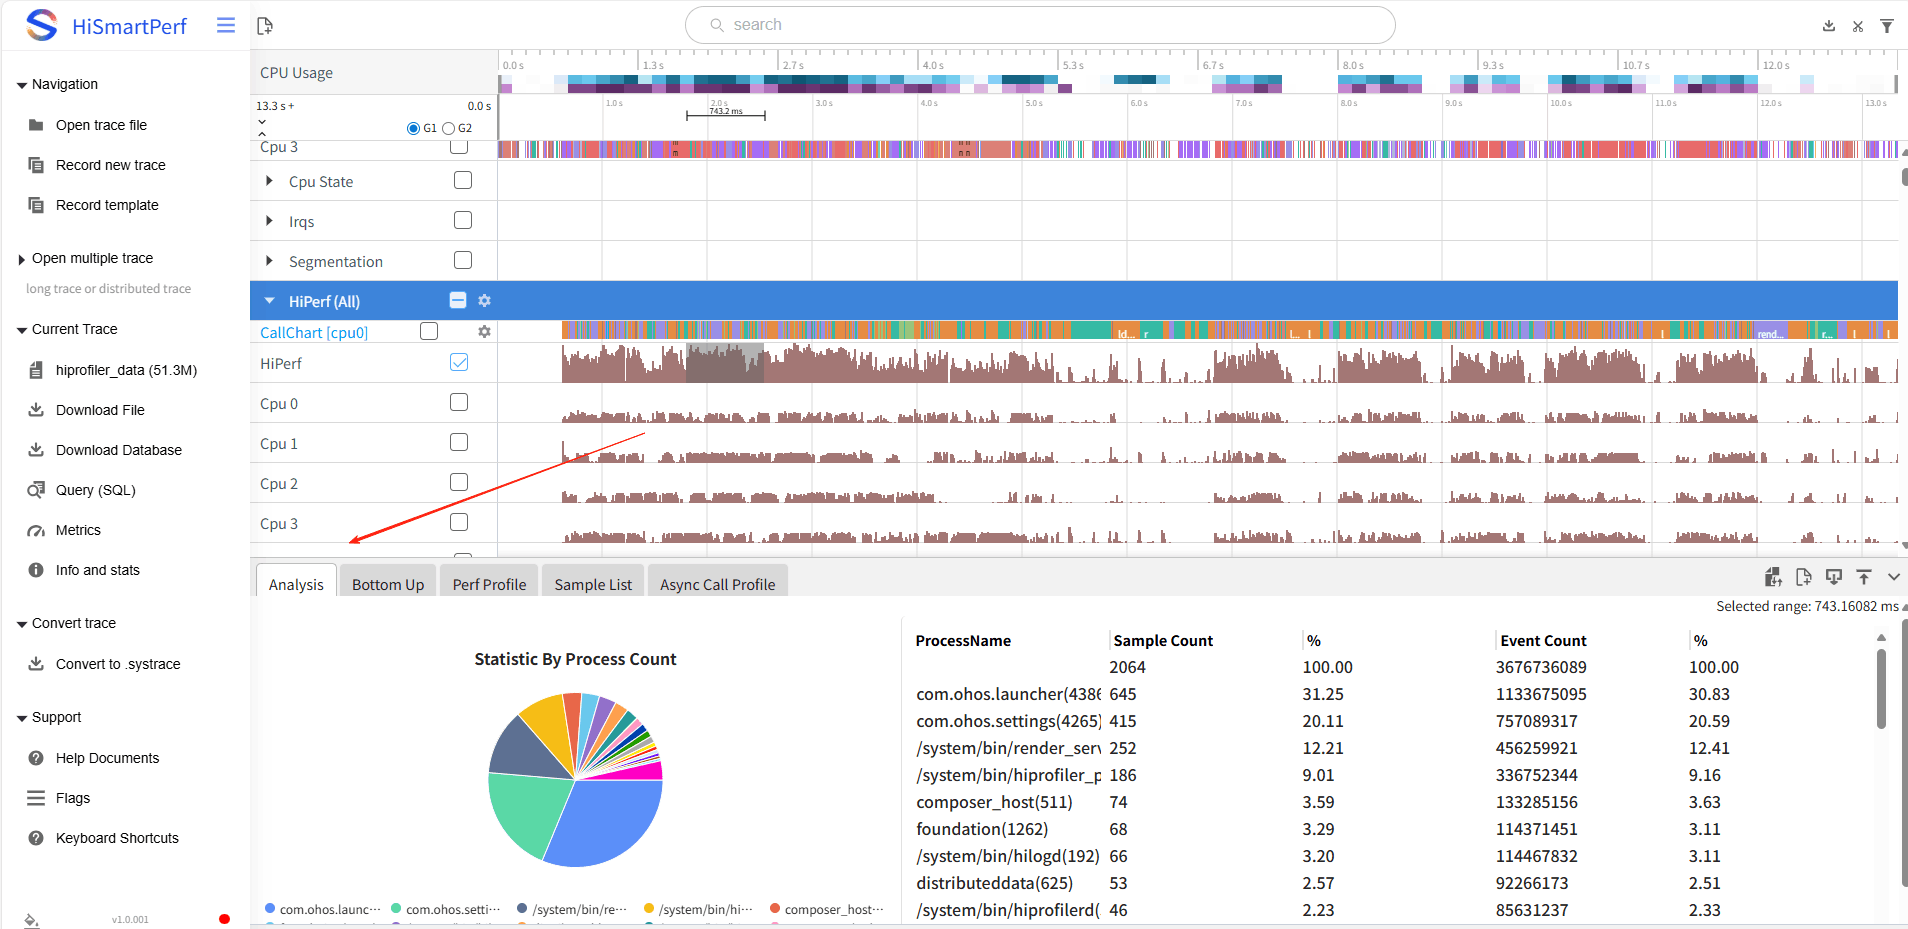Expand the Open multiple trace section
Viewport: 1908px width, 929px height.
point(22,259)
